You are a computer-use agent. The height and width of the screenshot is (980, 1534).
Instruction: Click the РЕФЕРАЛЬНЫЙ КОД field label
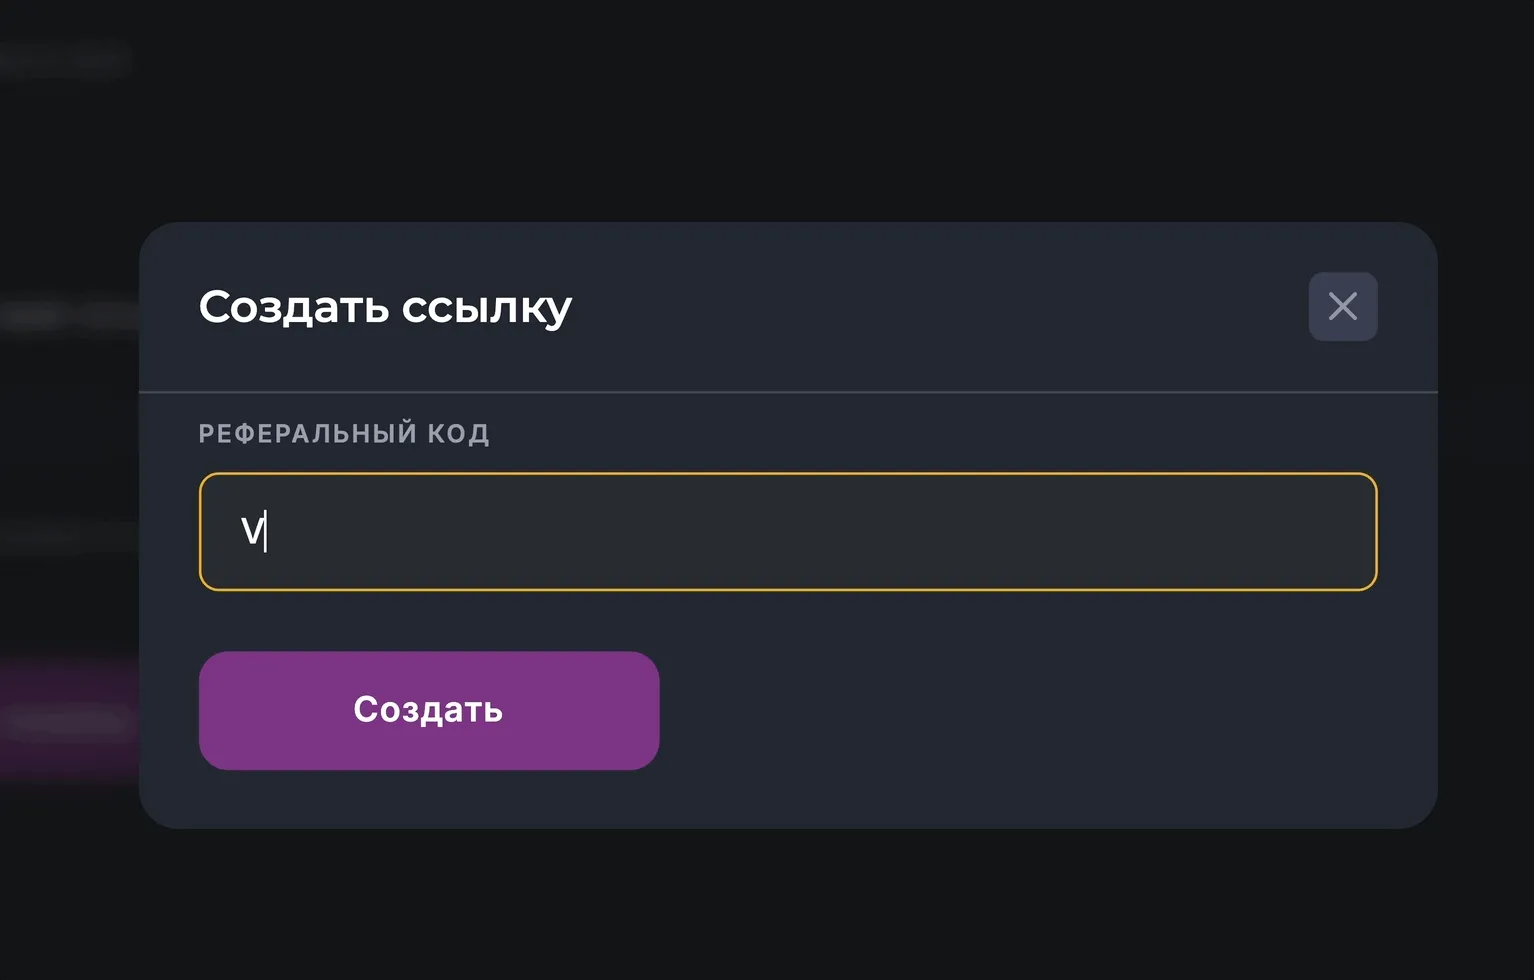click(x=344, y=433)
